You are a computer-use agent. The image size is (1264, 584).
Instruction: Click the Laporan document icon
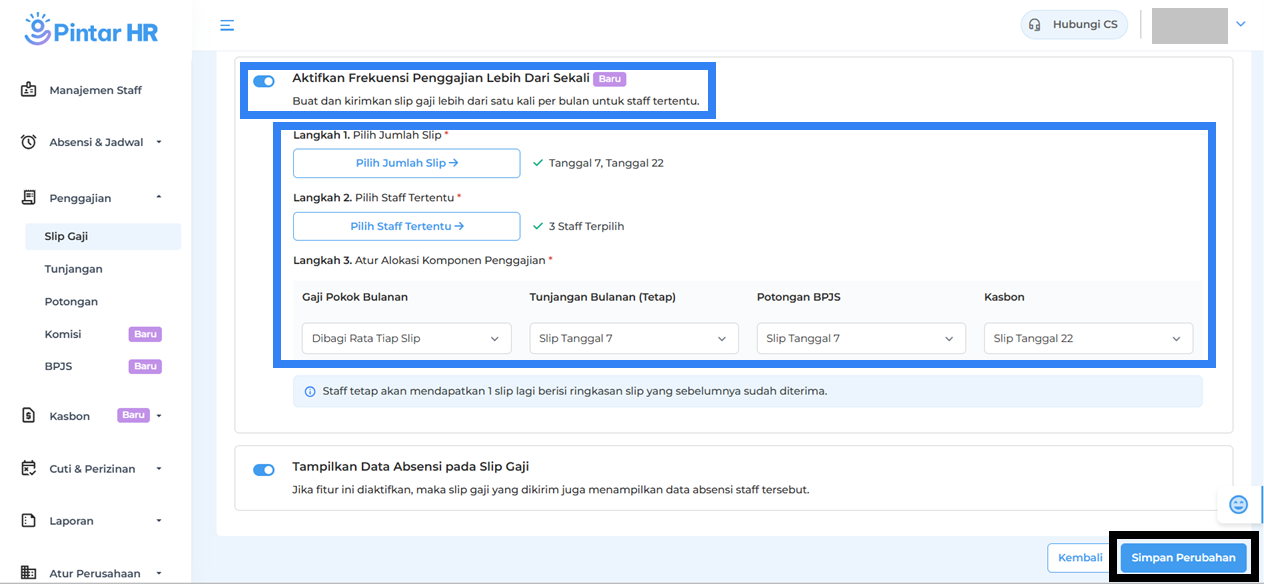(x=29, y=521)
